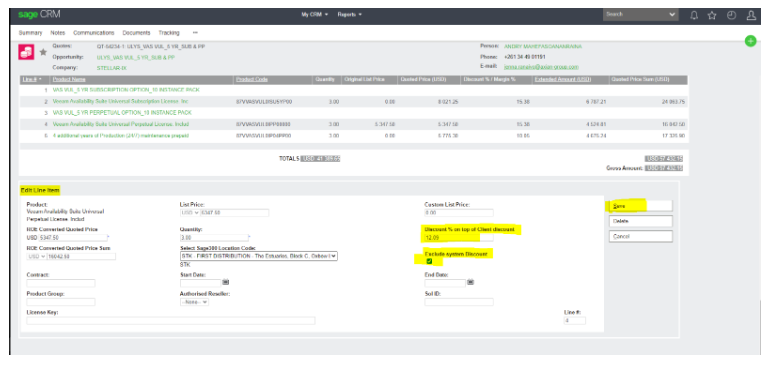Viewport: 773px width, 372px height.
Task: Open the ULYS_VAS VUL opportunity link
Action: pos(136,57)
